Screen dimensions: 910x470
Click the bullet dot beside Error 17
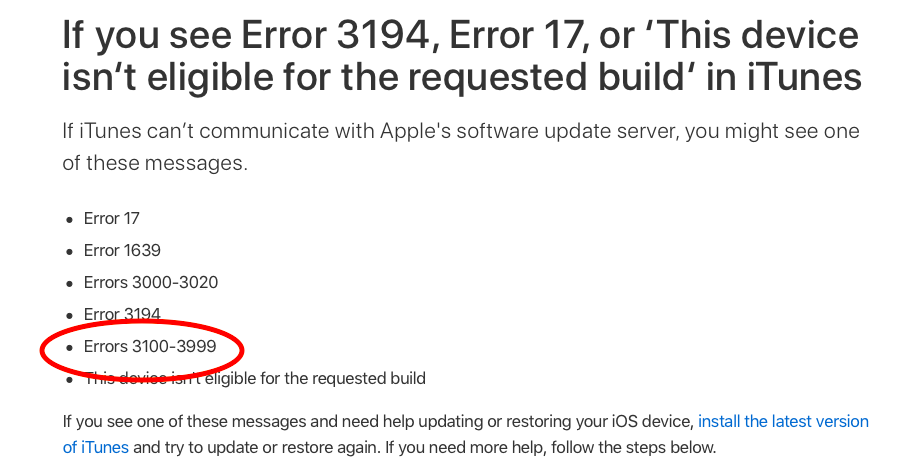click(x=70, y=220)
